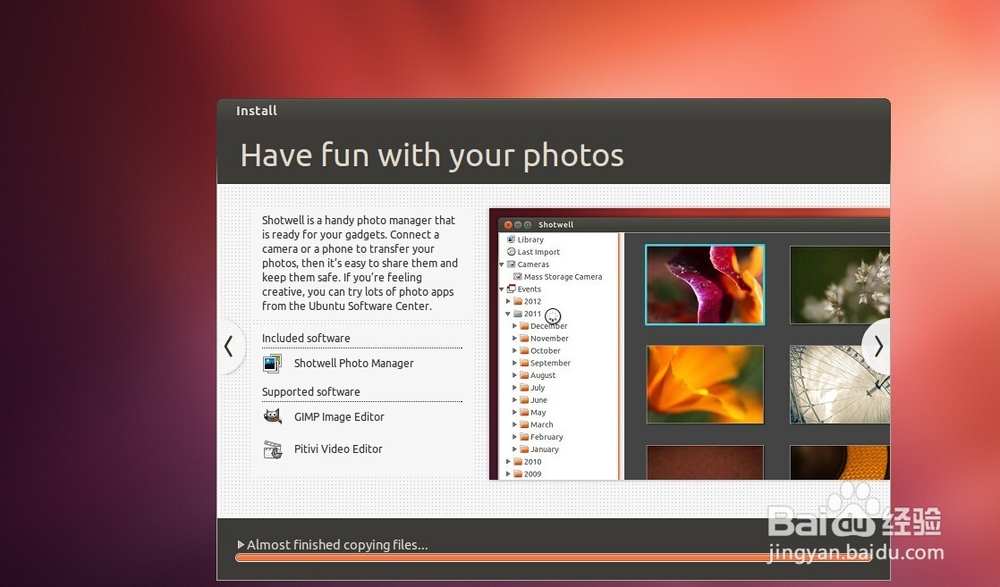1000x587 pixels.
Task: Click the right arrow to view next slide
Action: click(x=878, y=347)
